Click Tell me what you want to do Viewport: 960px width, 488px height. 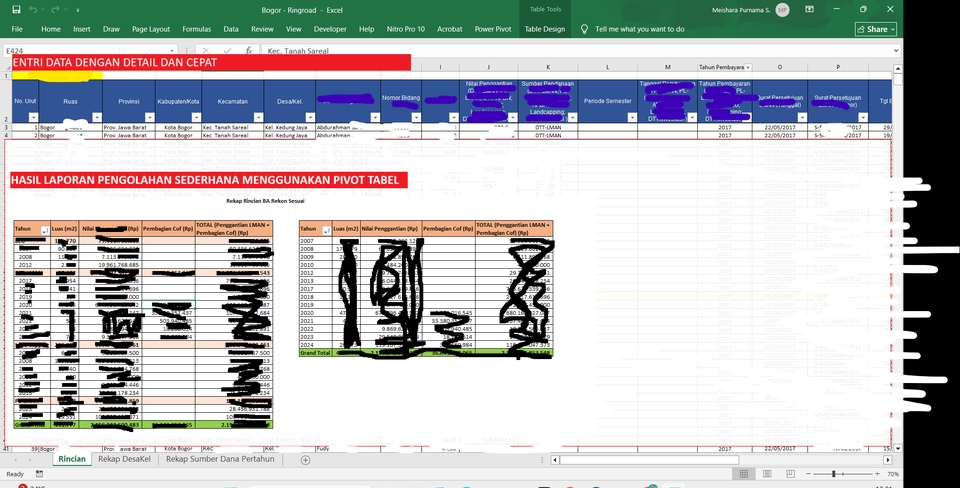pos(640,29)
